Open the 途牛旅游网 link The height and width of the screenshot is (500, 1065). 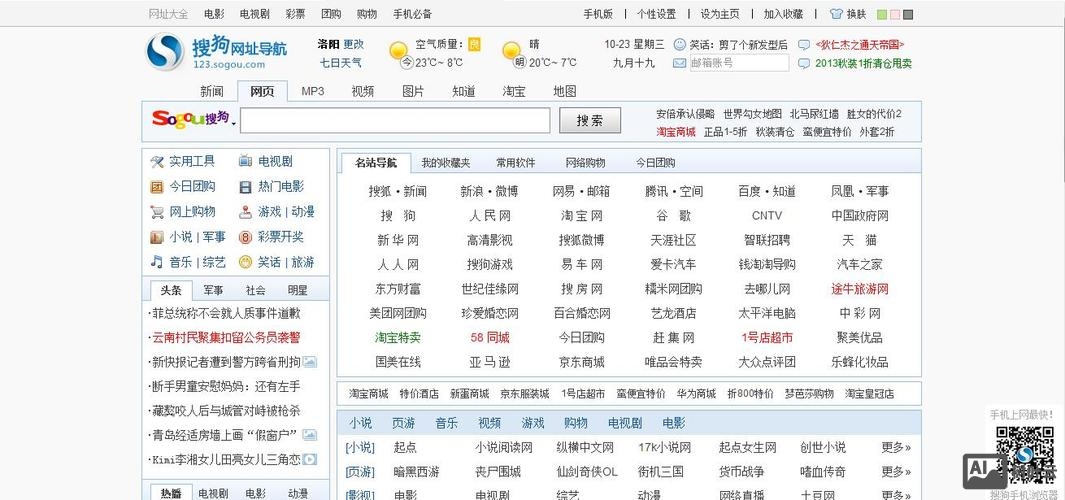[860, 289]
